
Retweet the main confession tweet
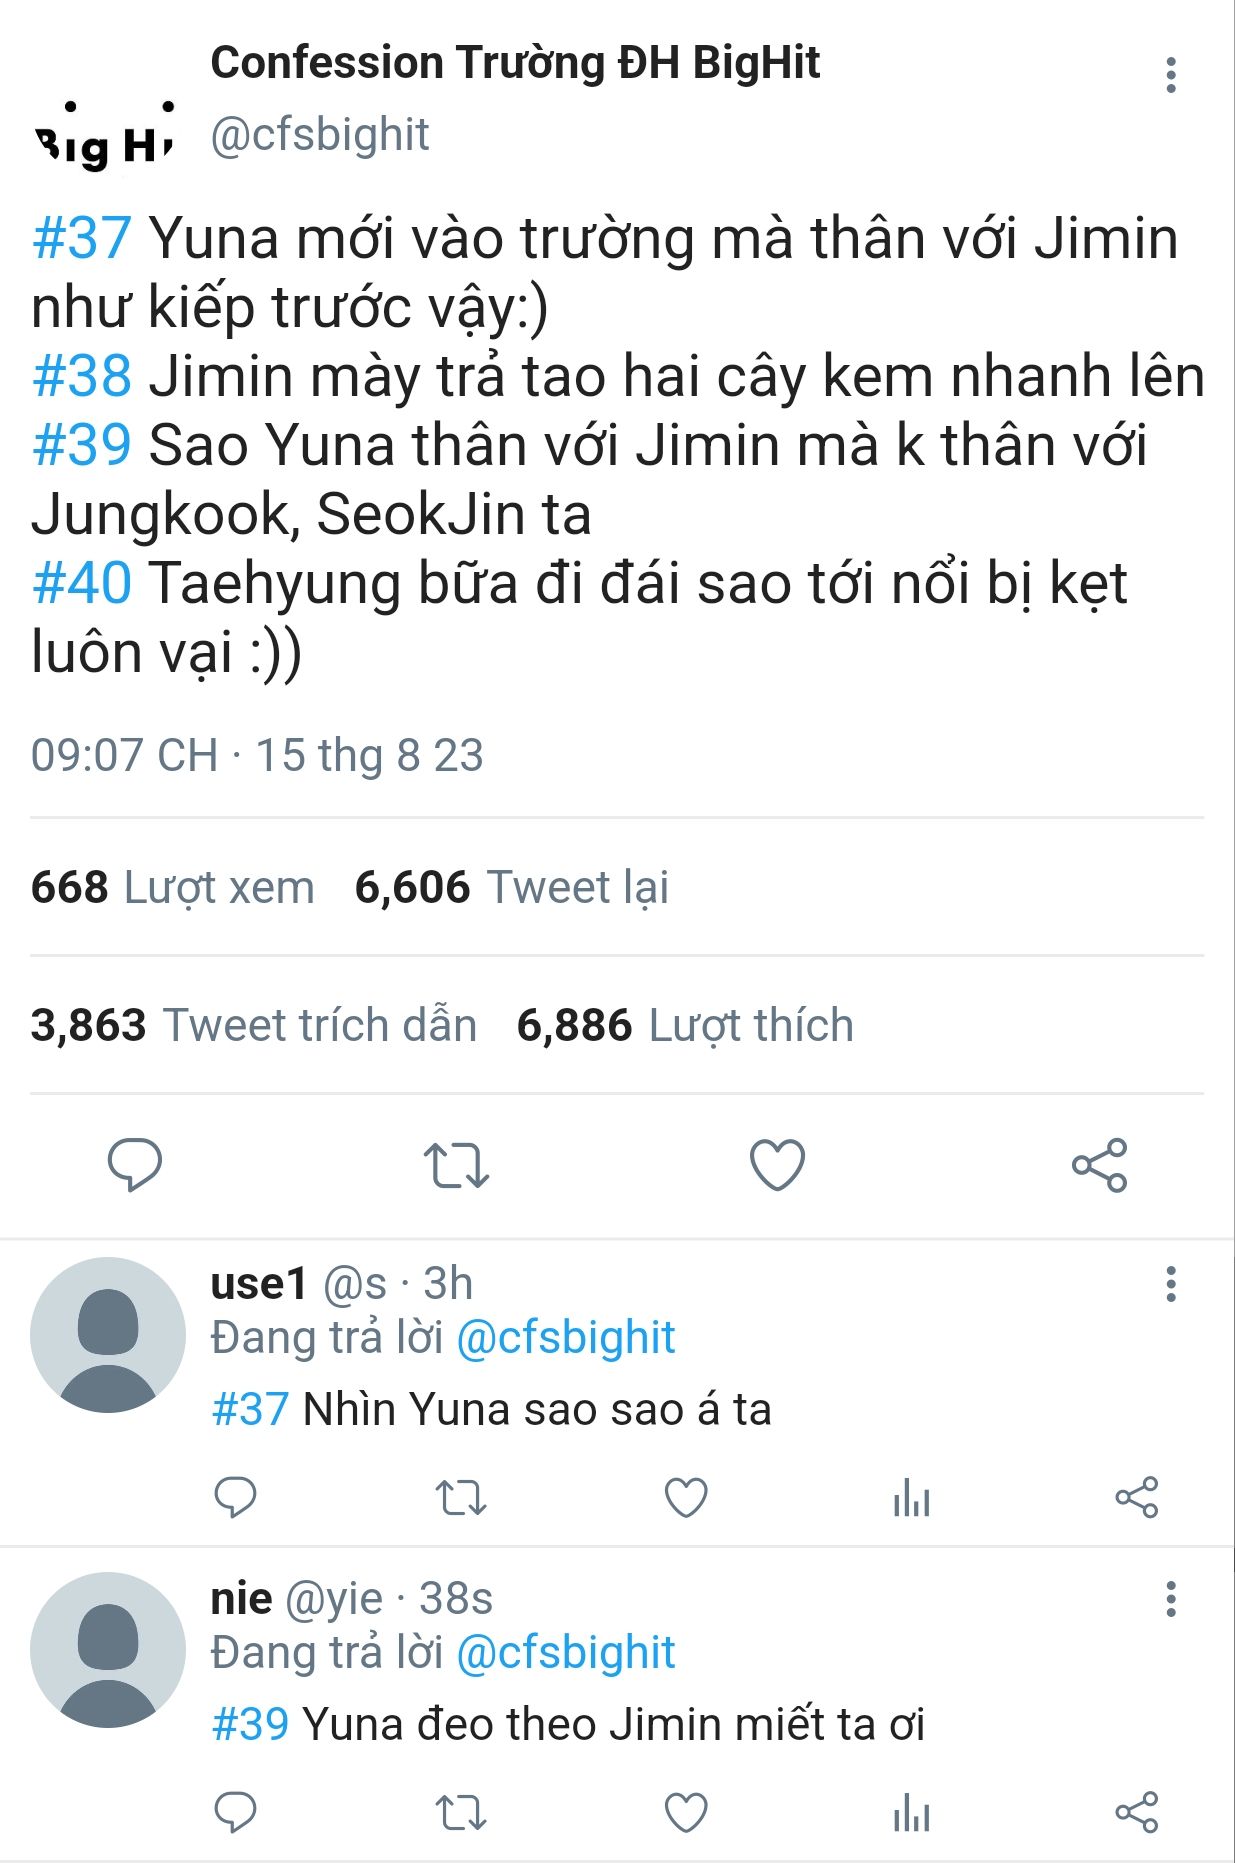[x=456, y=1165]
